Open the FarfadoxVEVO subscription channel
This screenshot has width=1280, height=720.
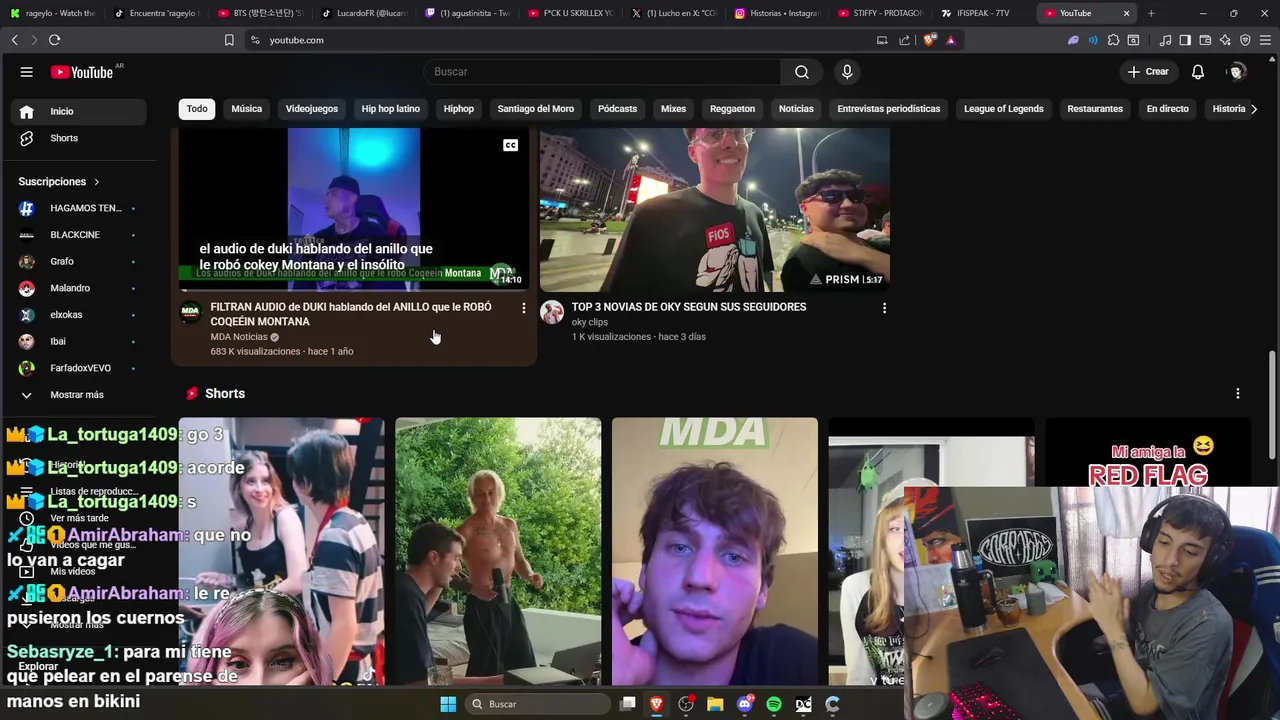click(78, 368)
